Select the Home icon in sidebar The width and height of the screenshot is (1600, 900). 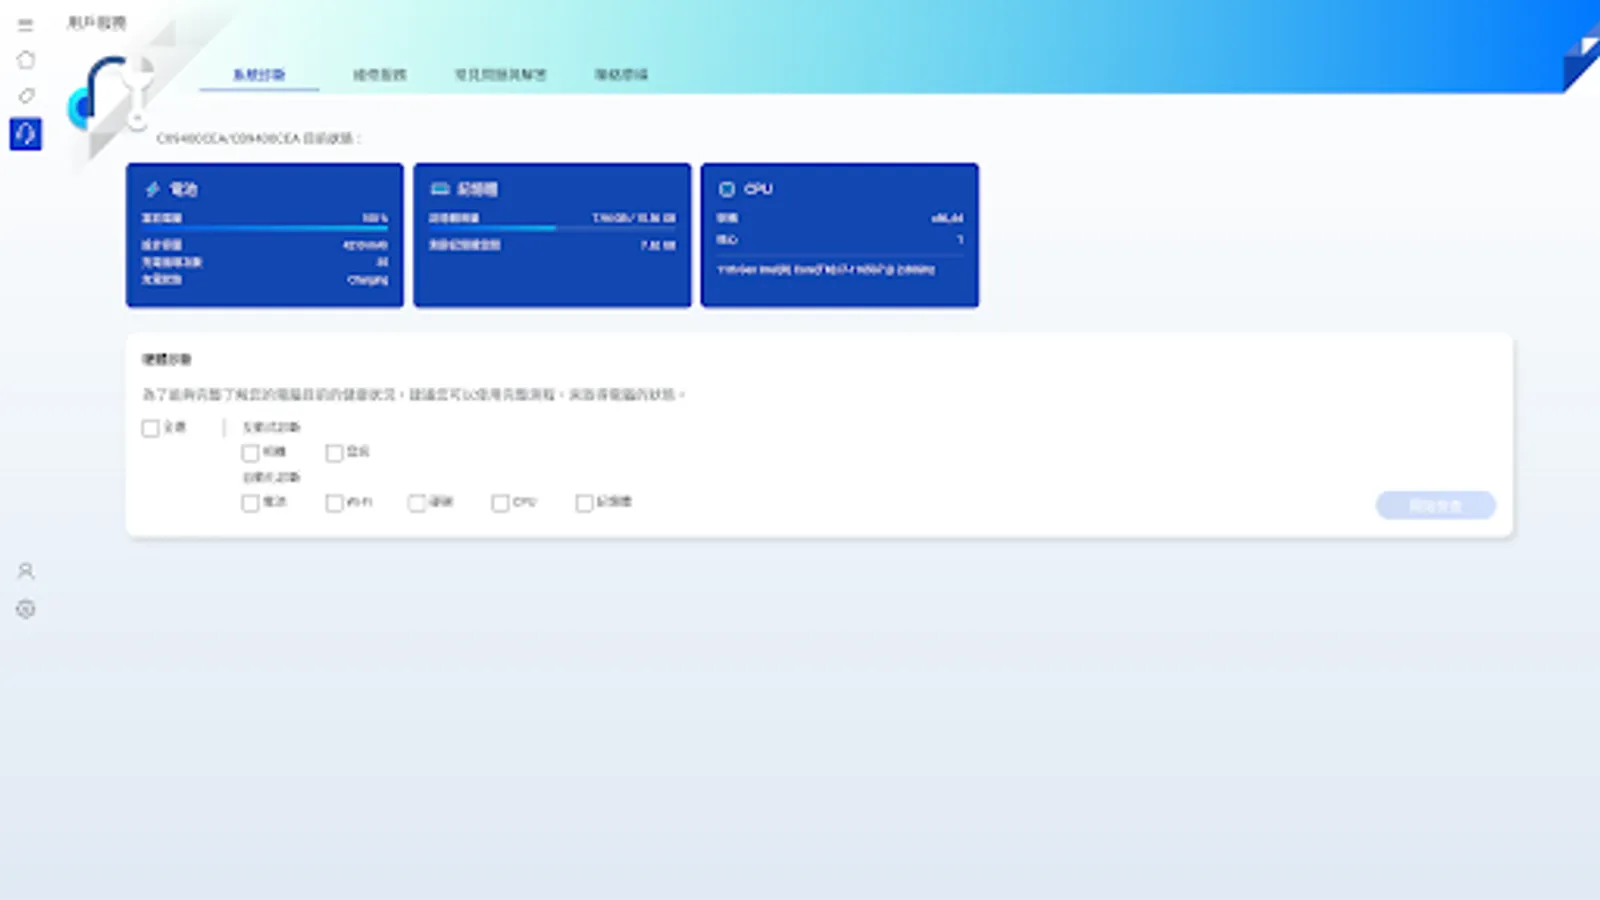[x=26, y=59]
